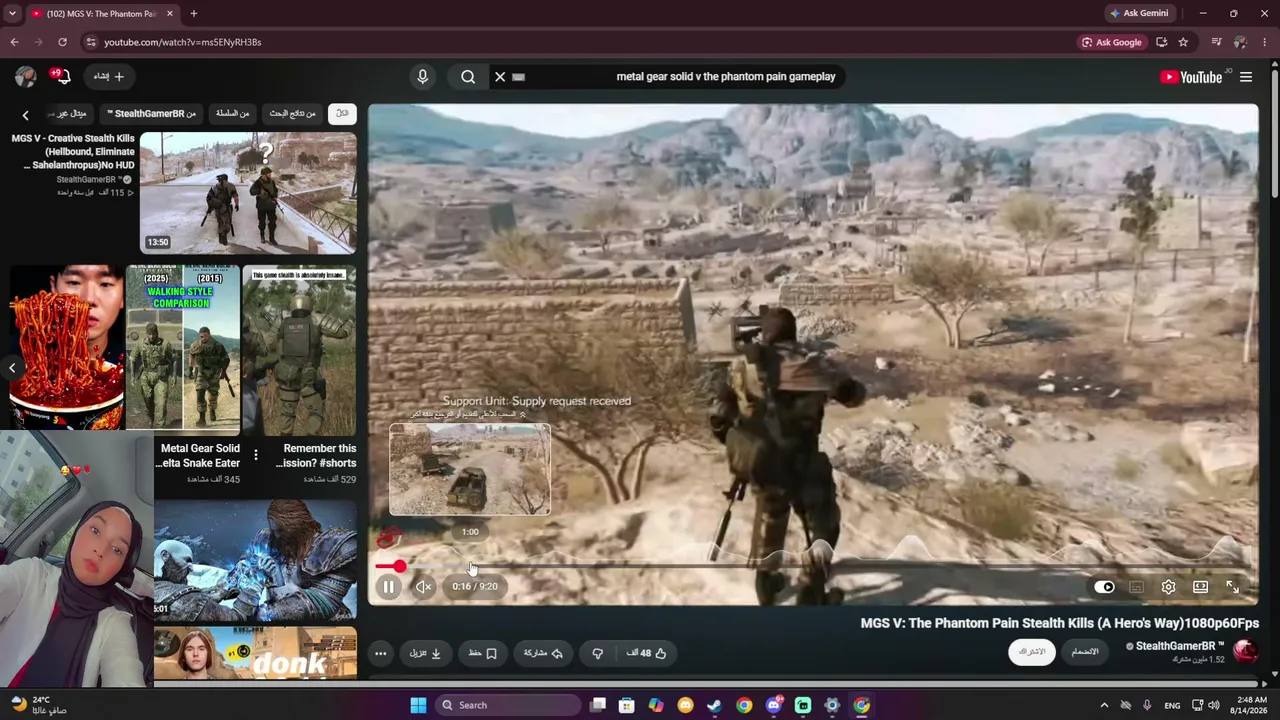The image size is (1280, 720).
Task: Open the Walking Style Comparison short
Action: 183,348
